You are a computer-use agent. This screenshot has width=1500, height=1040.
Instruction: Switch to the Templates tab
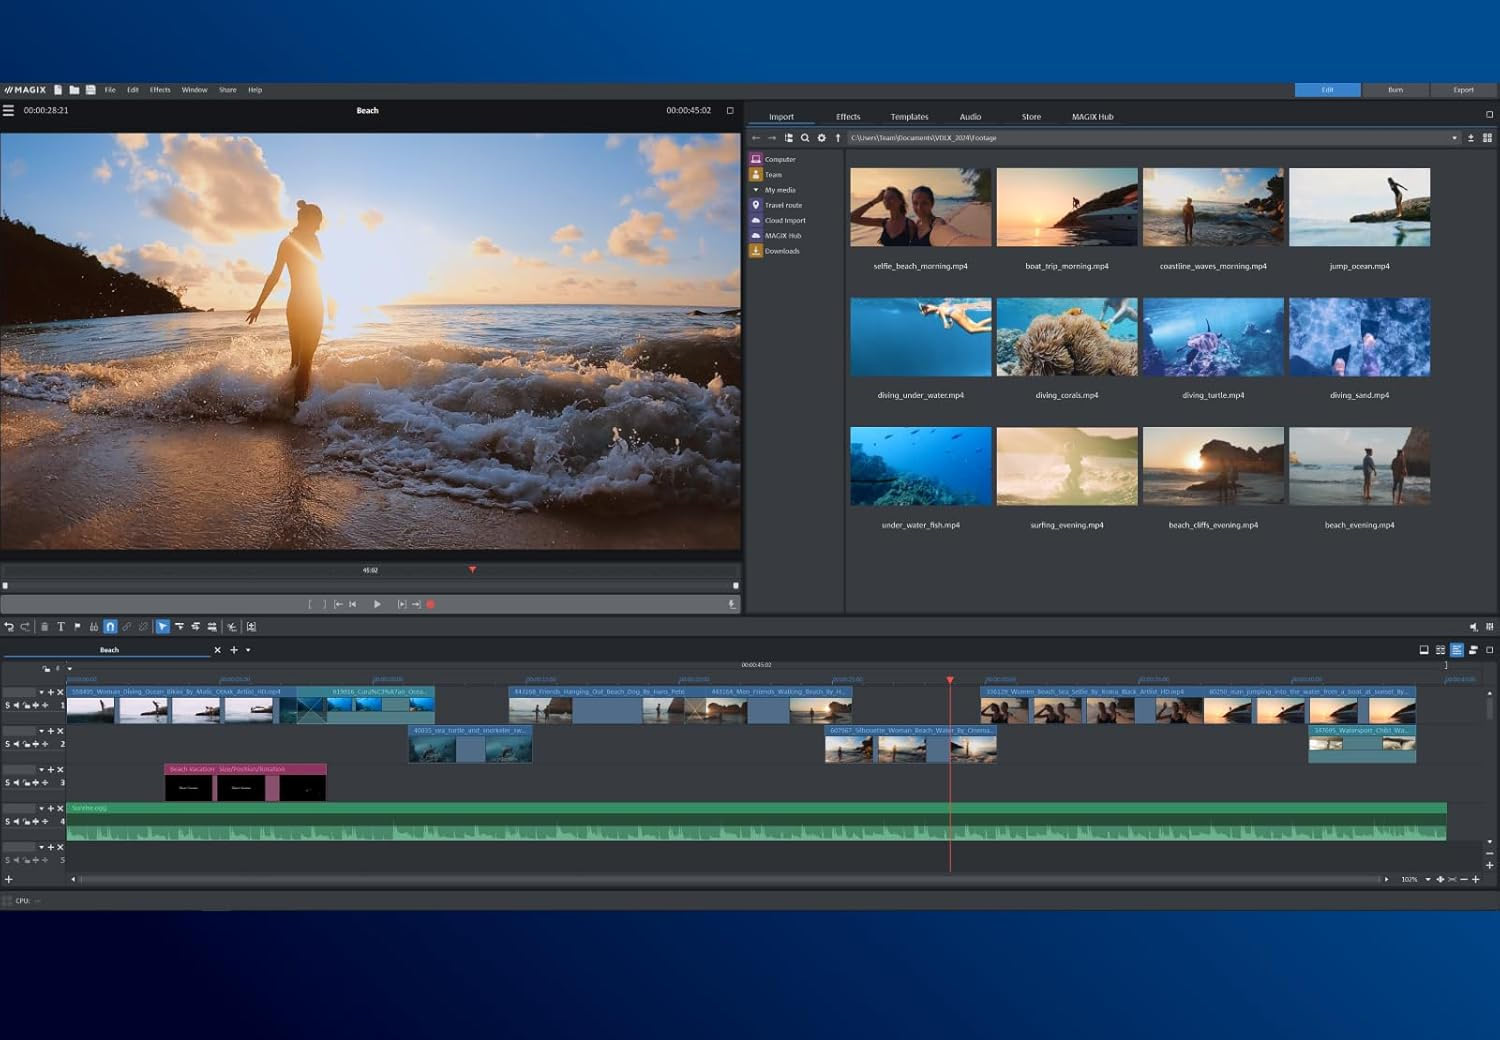(x=908, y=116)
